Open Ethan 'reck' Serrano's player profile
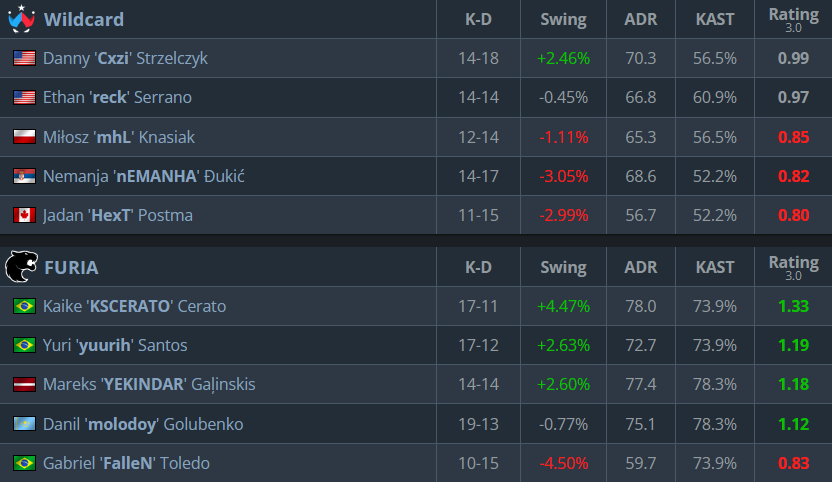The image size is (832, 482). (117, 98)
